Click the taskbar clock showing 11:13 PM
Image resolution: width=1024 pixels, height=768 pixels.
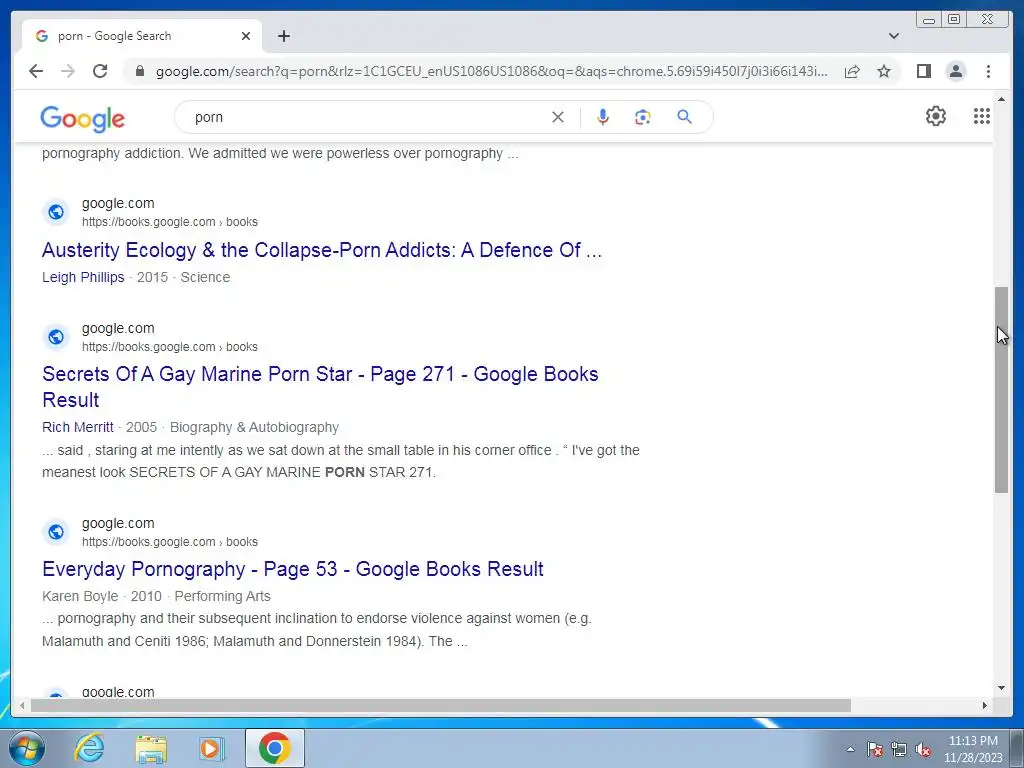[x=973, y=749]
